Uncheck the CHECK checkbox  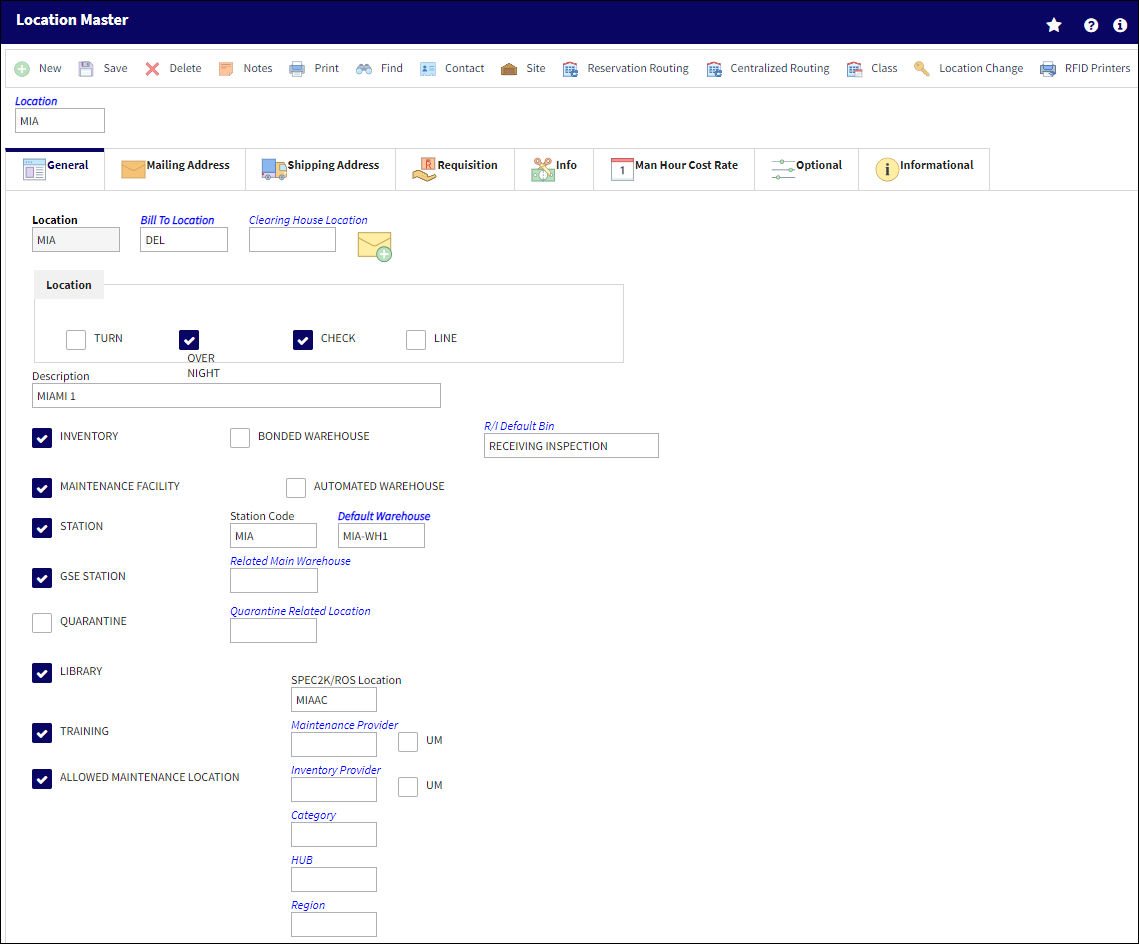pos(303,340)
